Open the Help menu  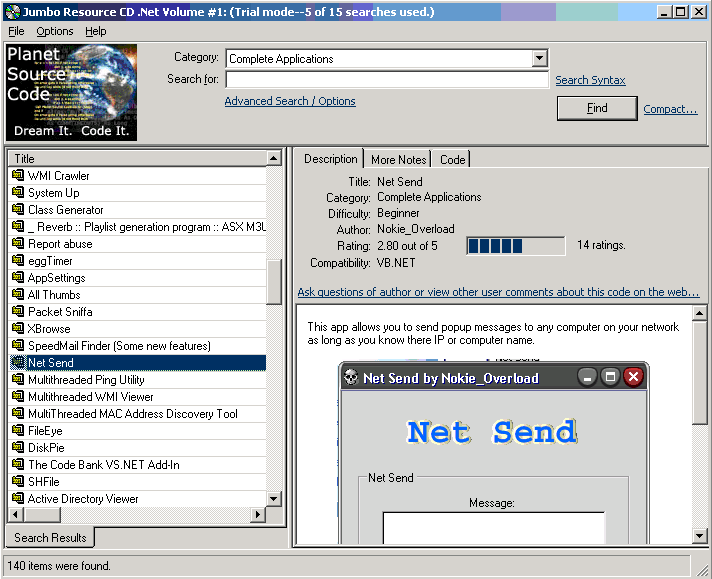click(x=96, y=31)
